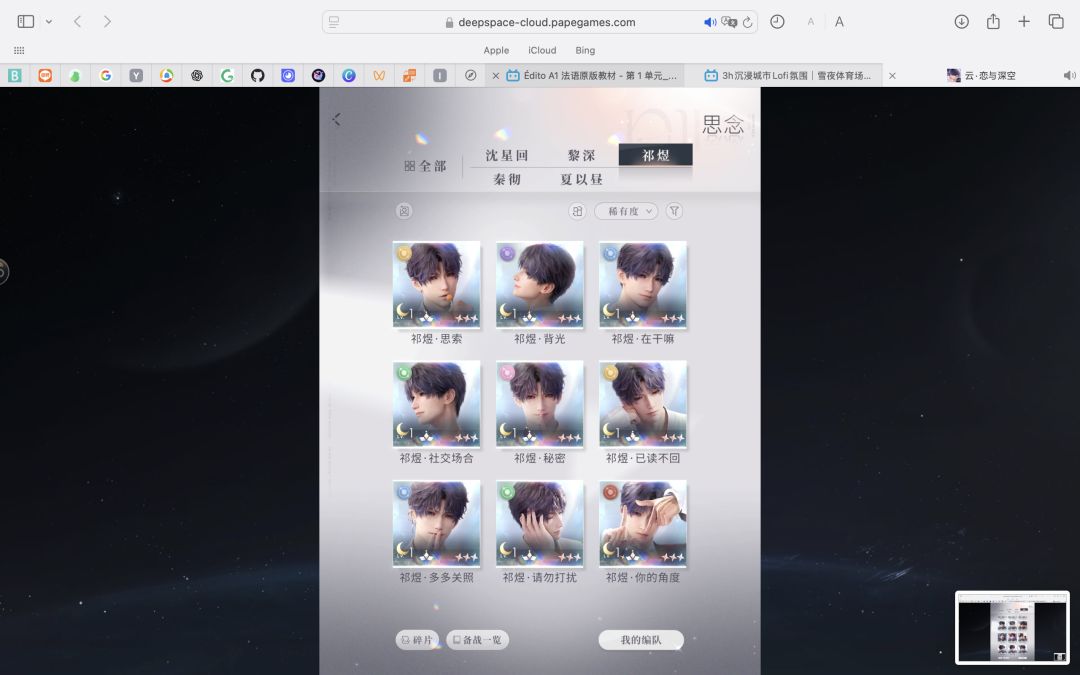Click the deepspace-cloud.papegames.com address bar
The height and width of the screenshot is (675, 1080).
539,22
